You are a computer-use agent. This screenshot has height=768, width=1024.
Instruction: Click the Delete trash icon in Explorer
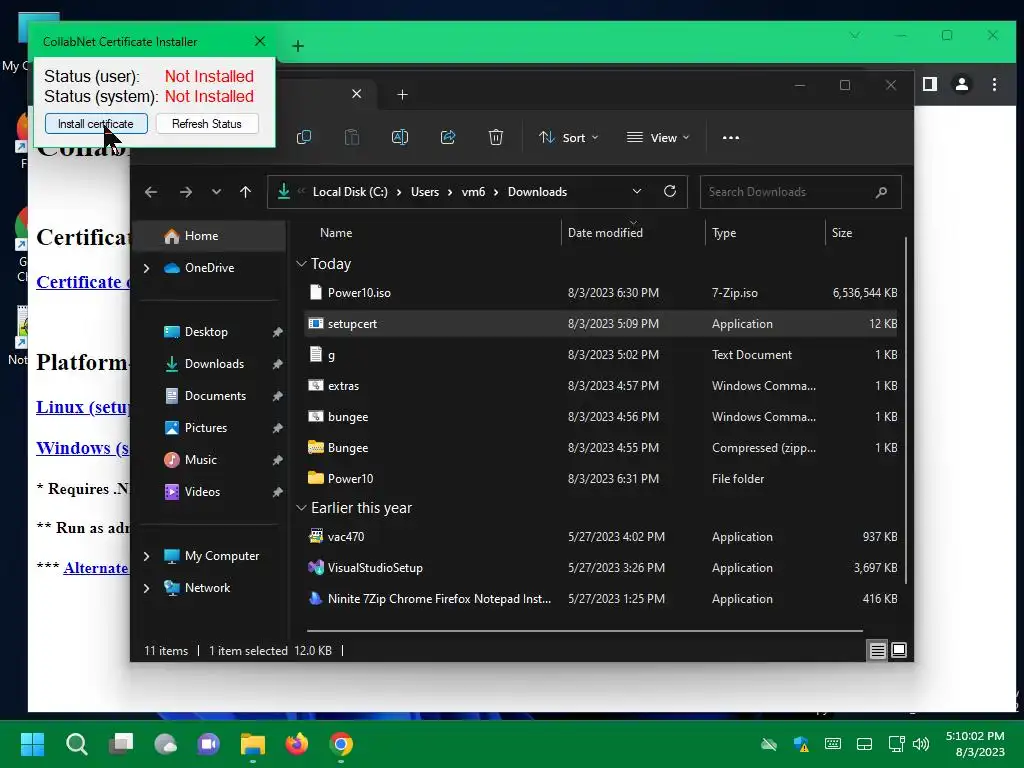(496, 137)
